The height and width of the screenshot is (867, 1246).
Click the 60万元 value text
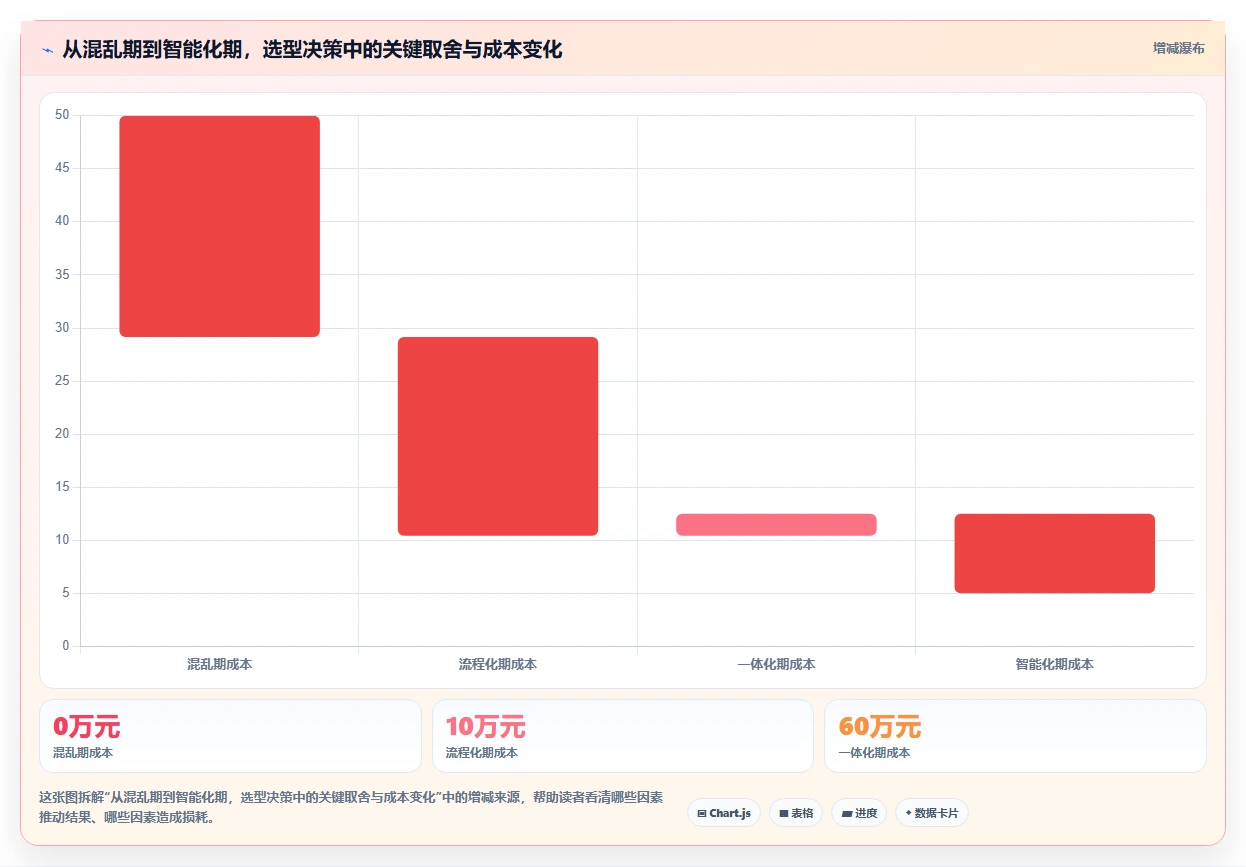(880, 727)
